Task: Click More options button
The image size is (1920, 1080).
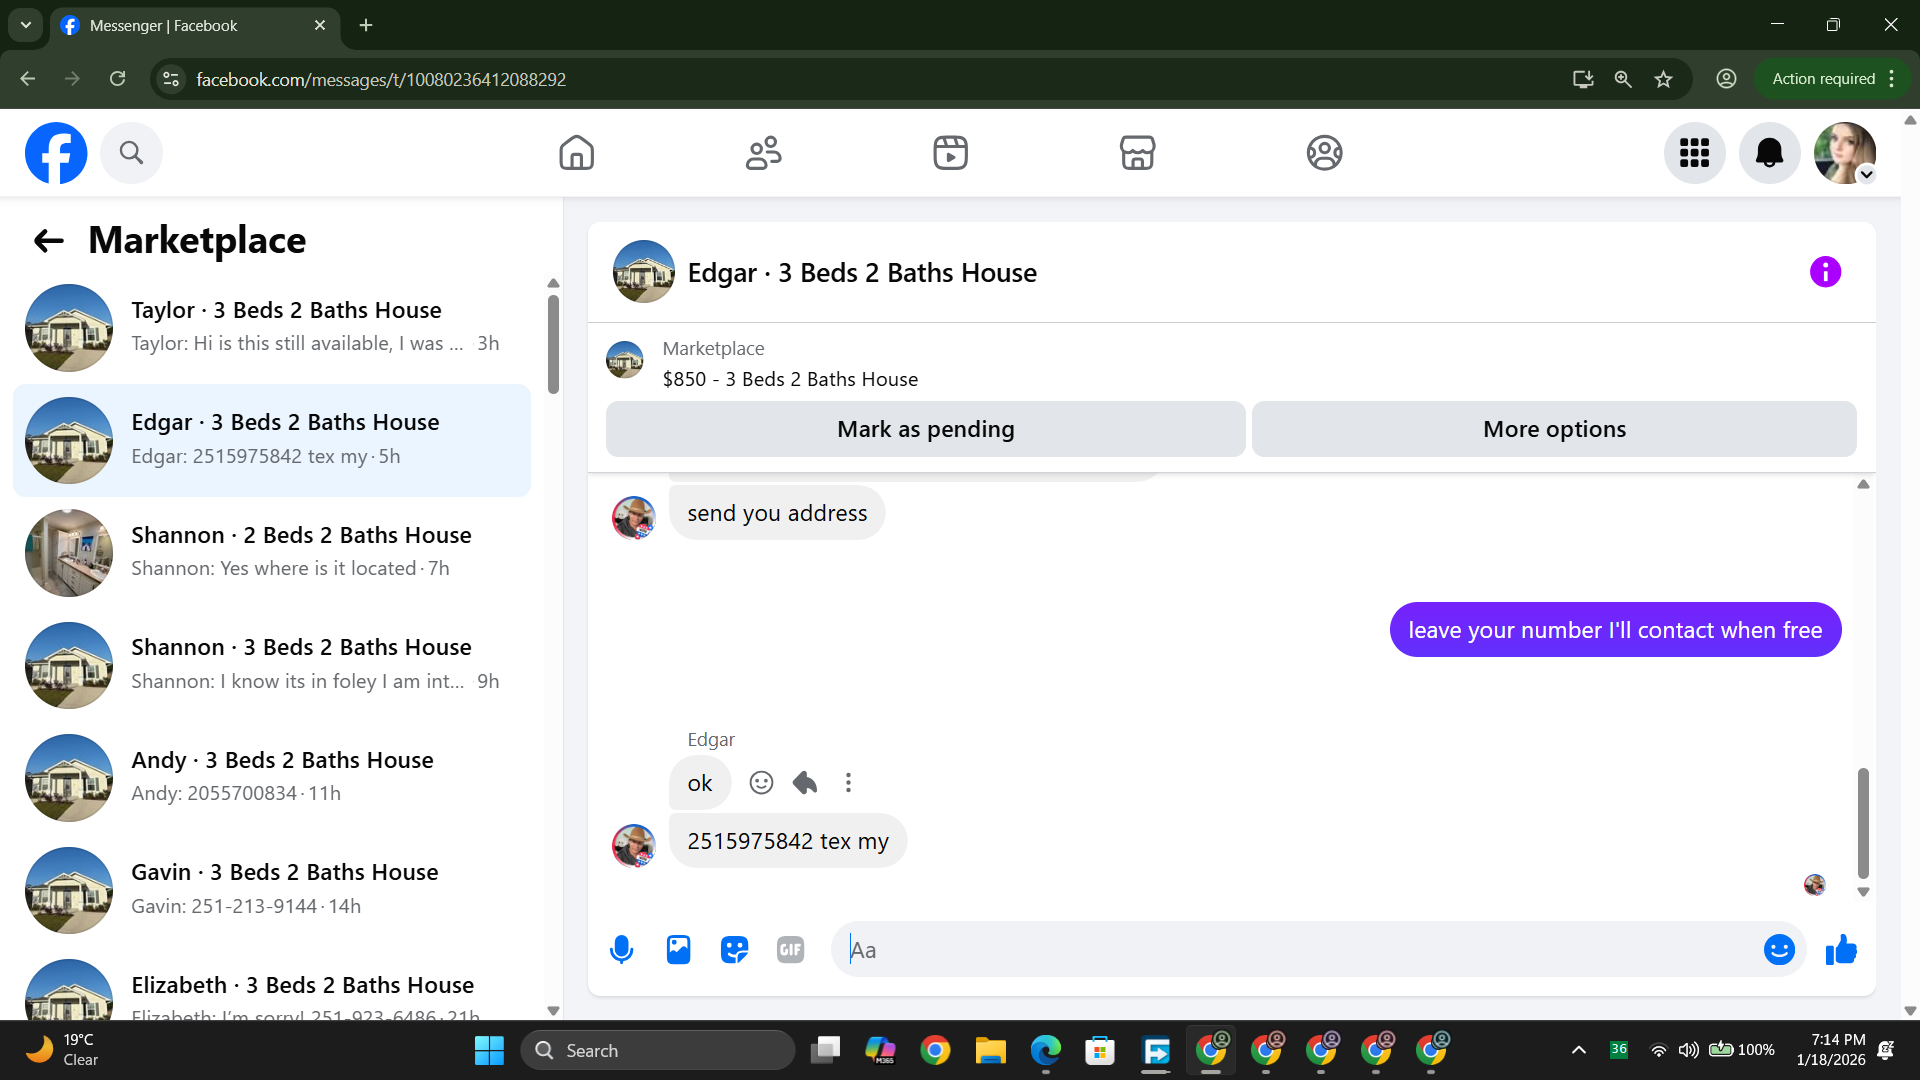Action: point(1554,429)
